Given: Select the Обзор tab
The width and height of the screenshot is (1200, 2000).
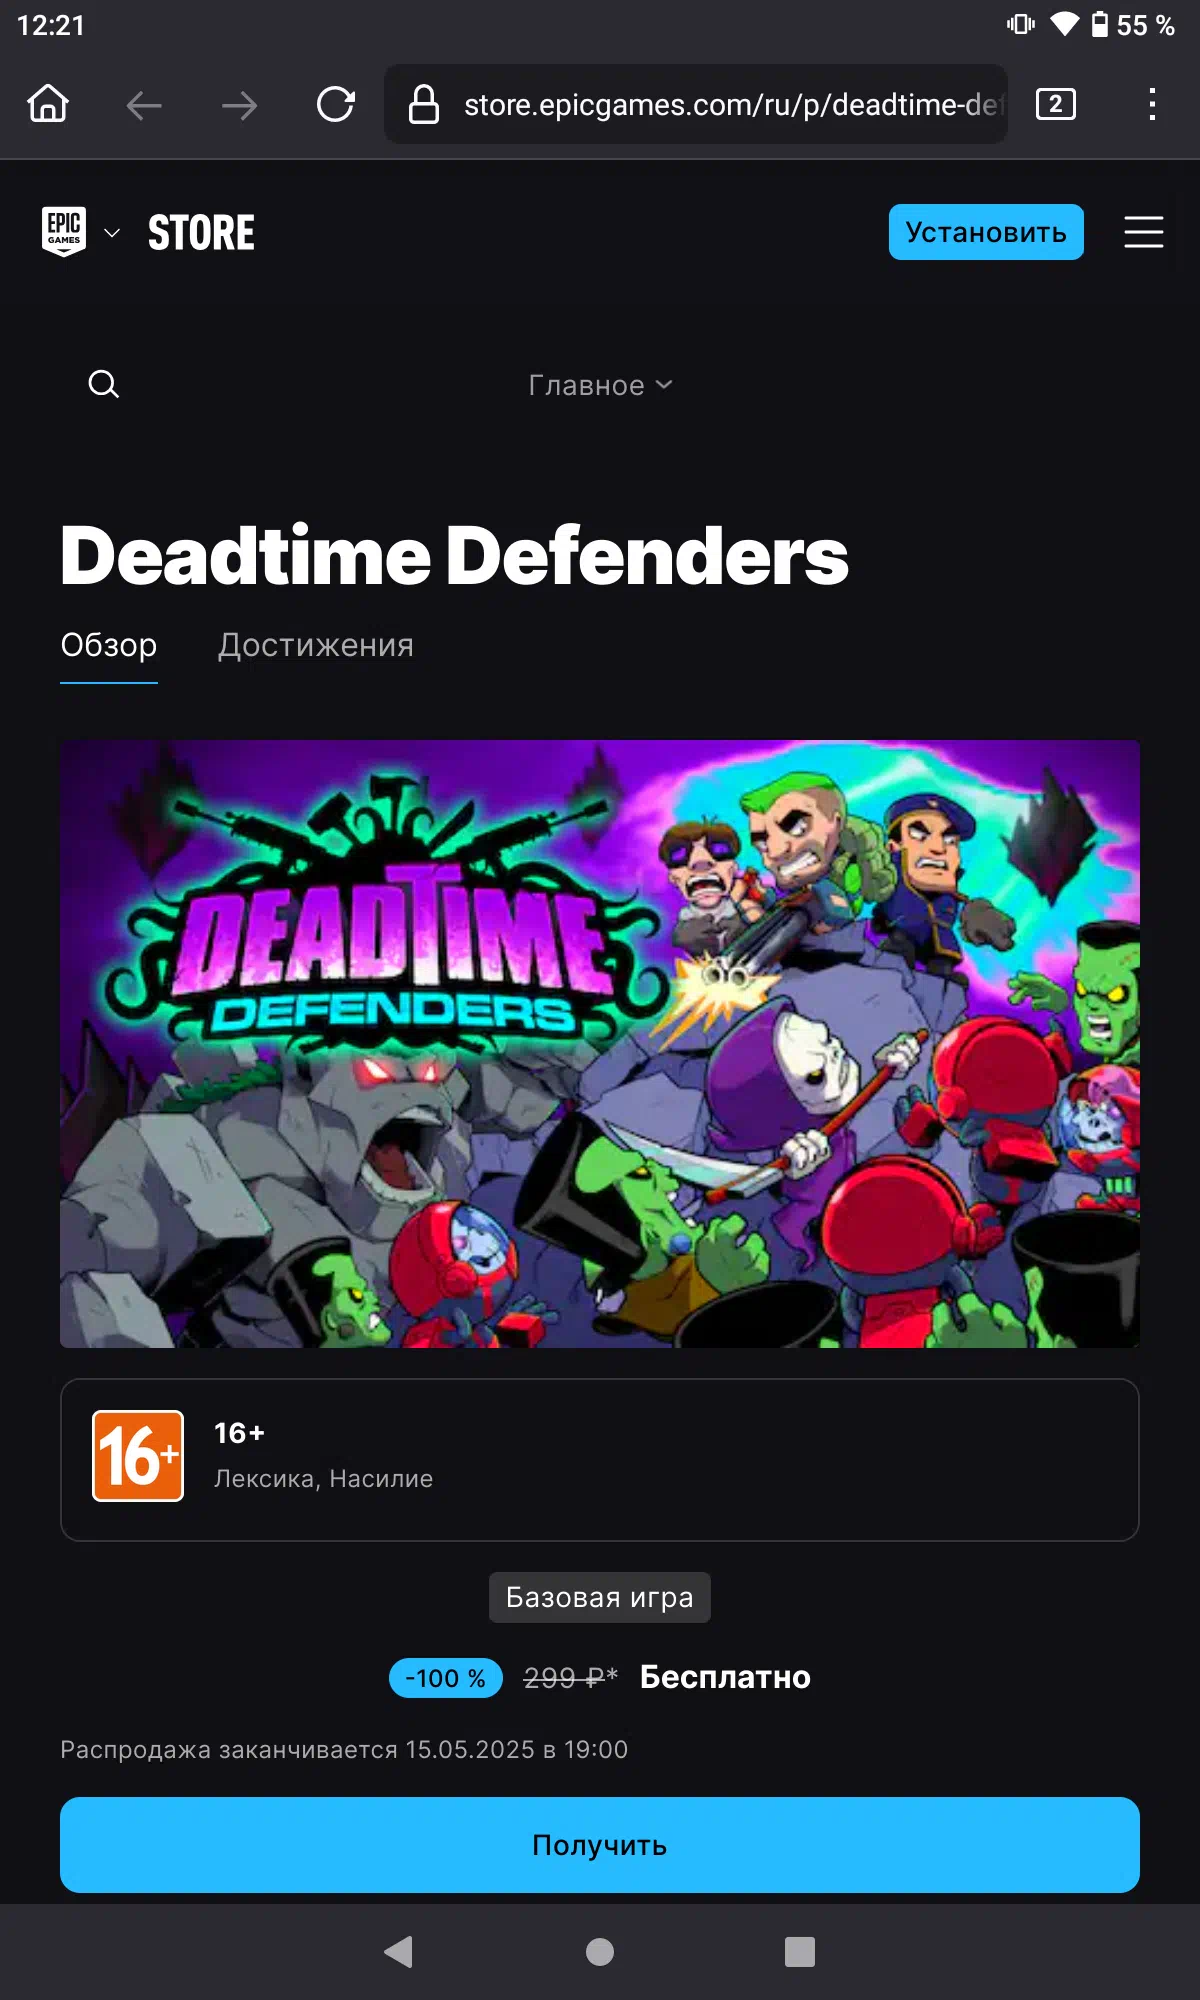Looking at the screenshot, I should pos(109,645).
